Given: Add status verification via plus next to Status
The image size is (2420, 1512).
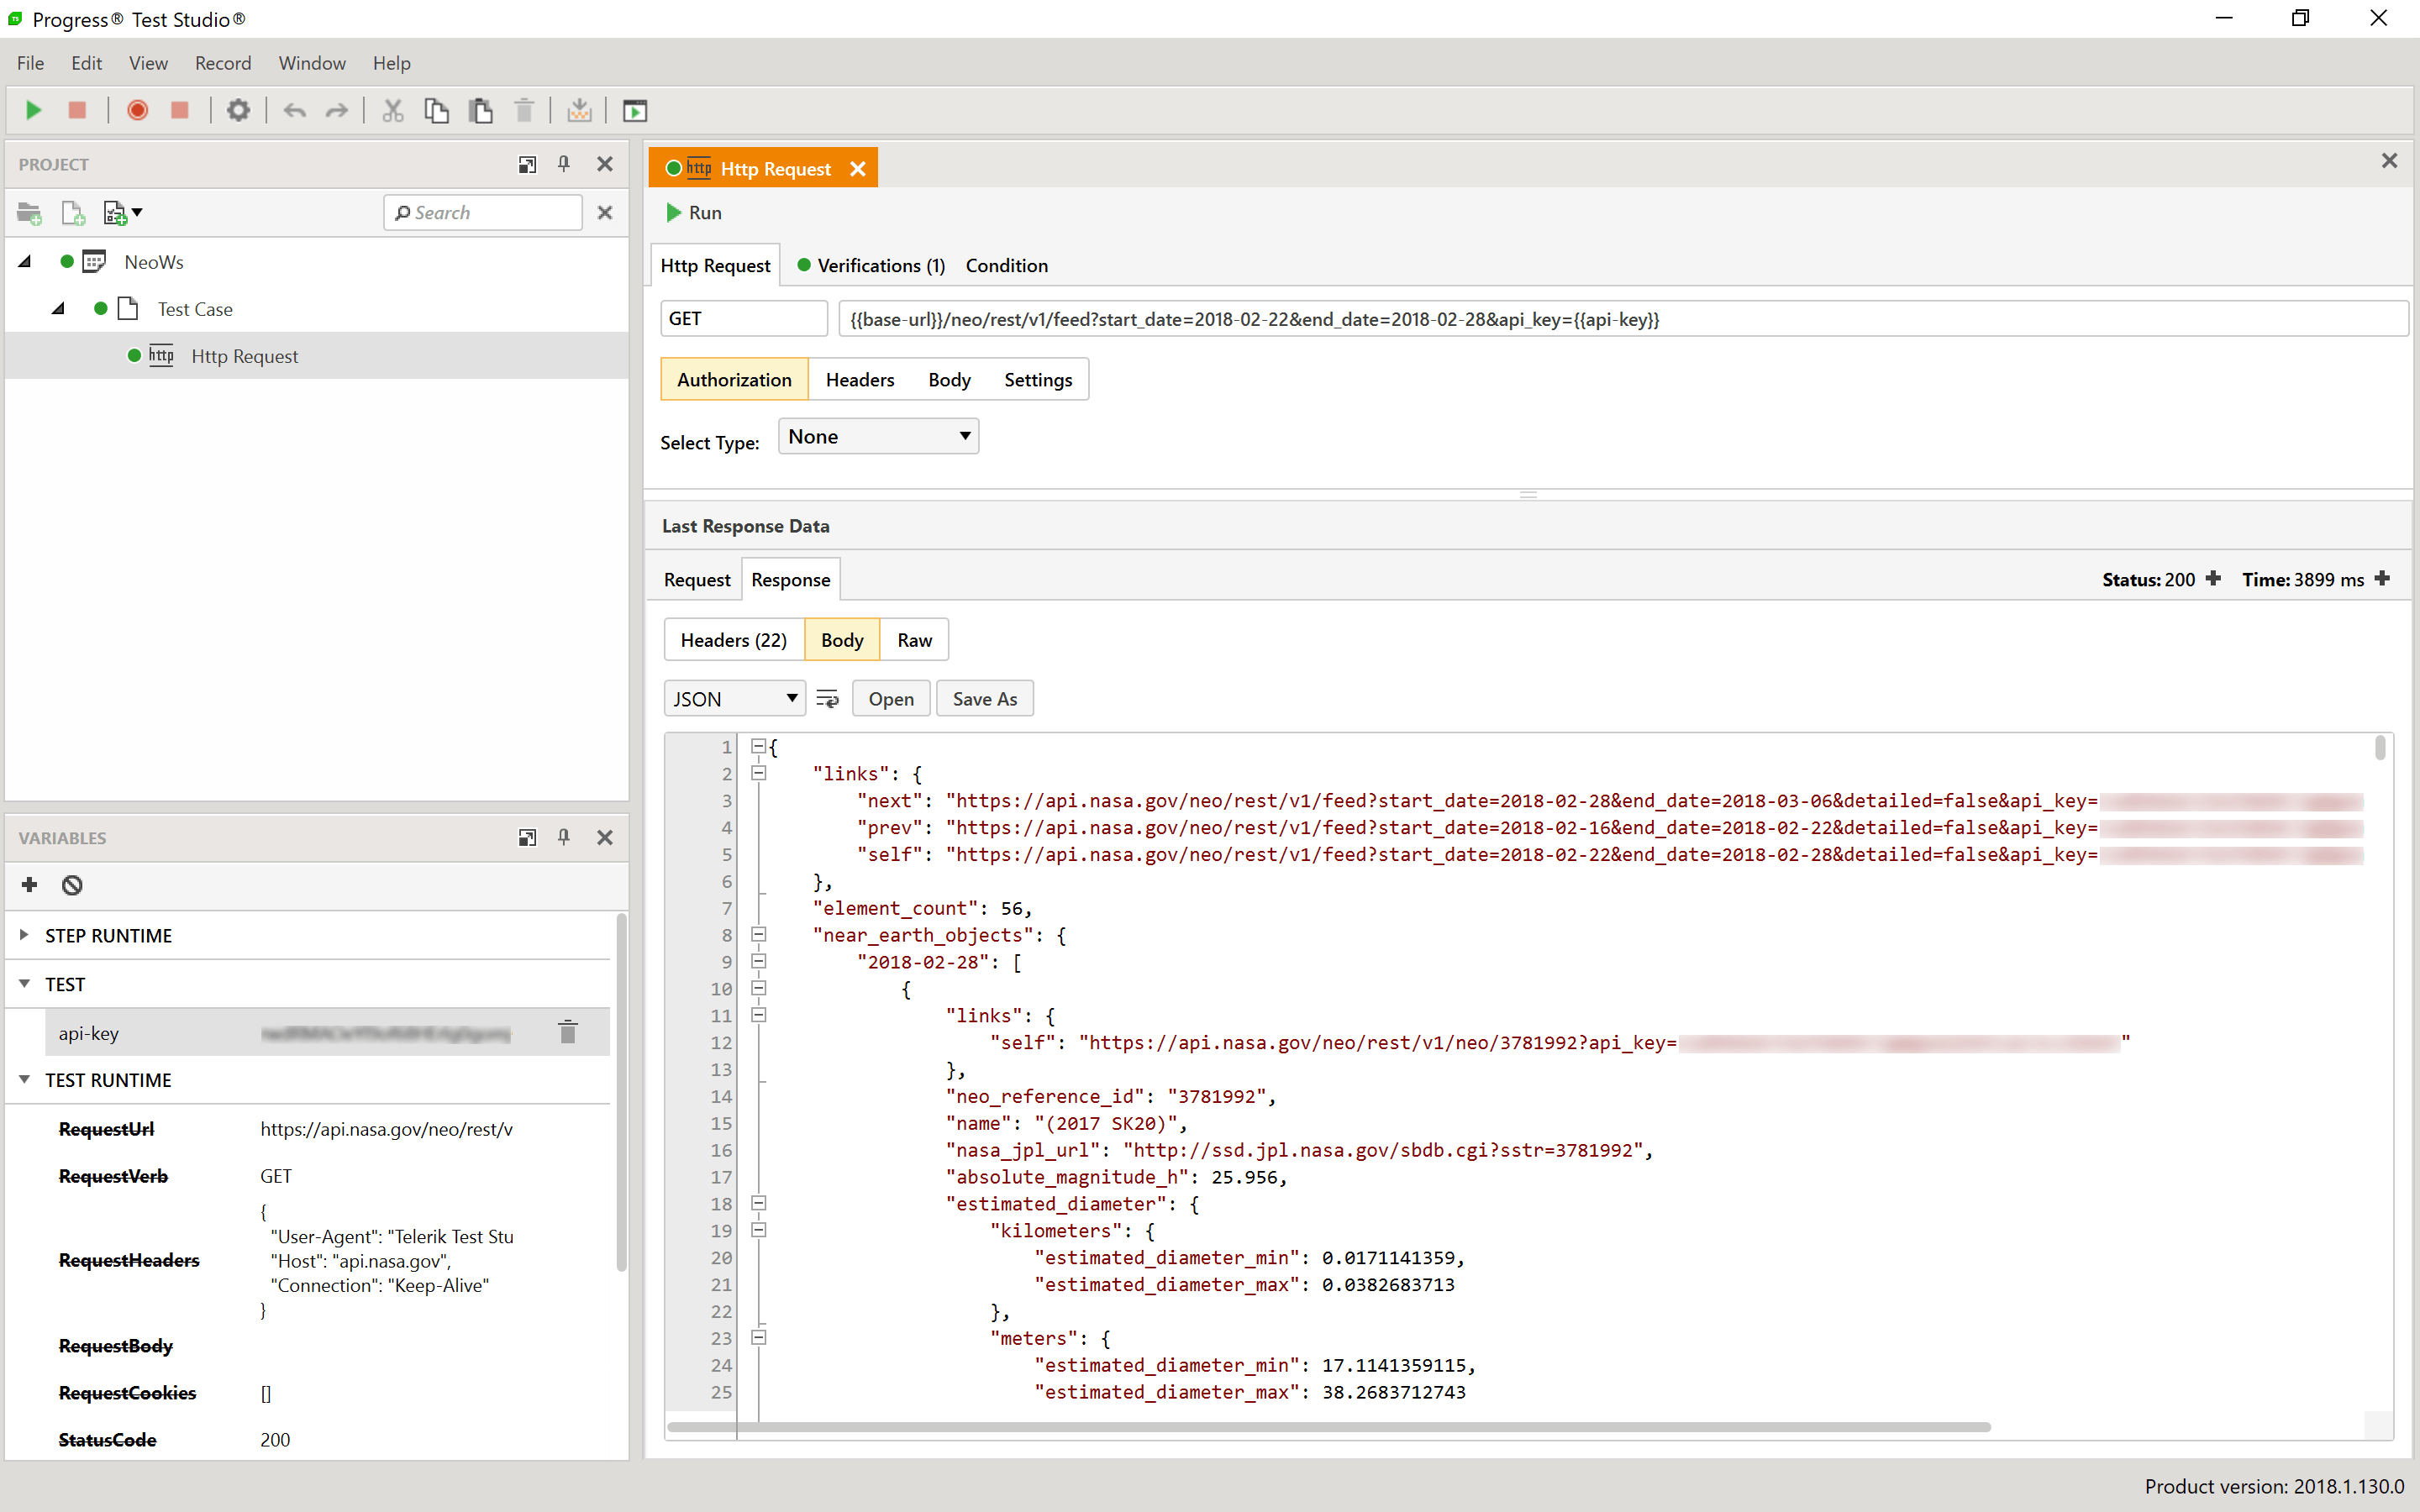Looking at the screenshot, I should coord(2213,578).
